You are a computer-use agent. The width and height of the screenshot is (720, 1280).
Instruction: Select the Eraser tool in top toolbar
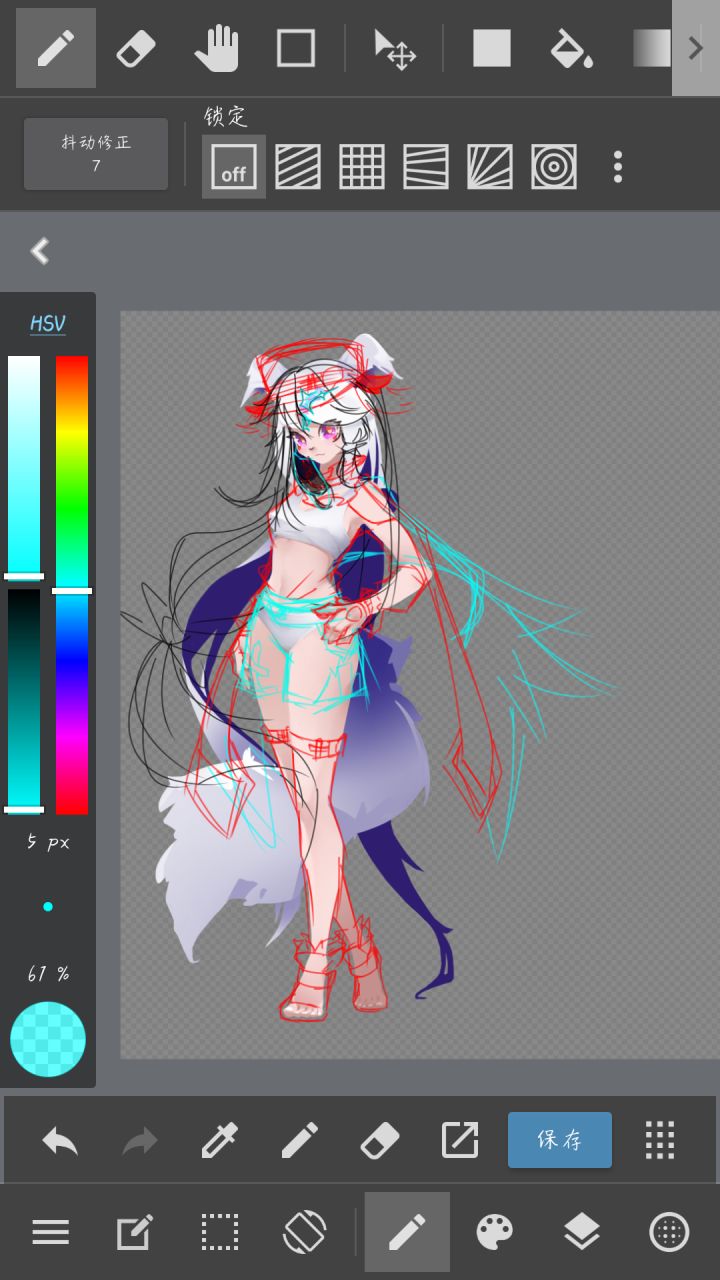pyautogui.click(x=136, y=48)
